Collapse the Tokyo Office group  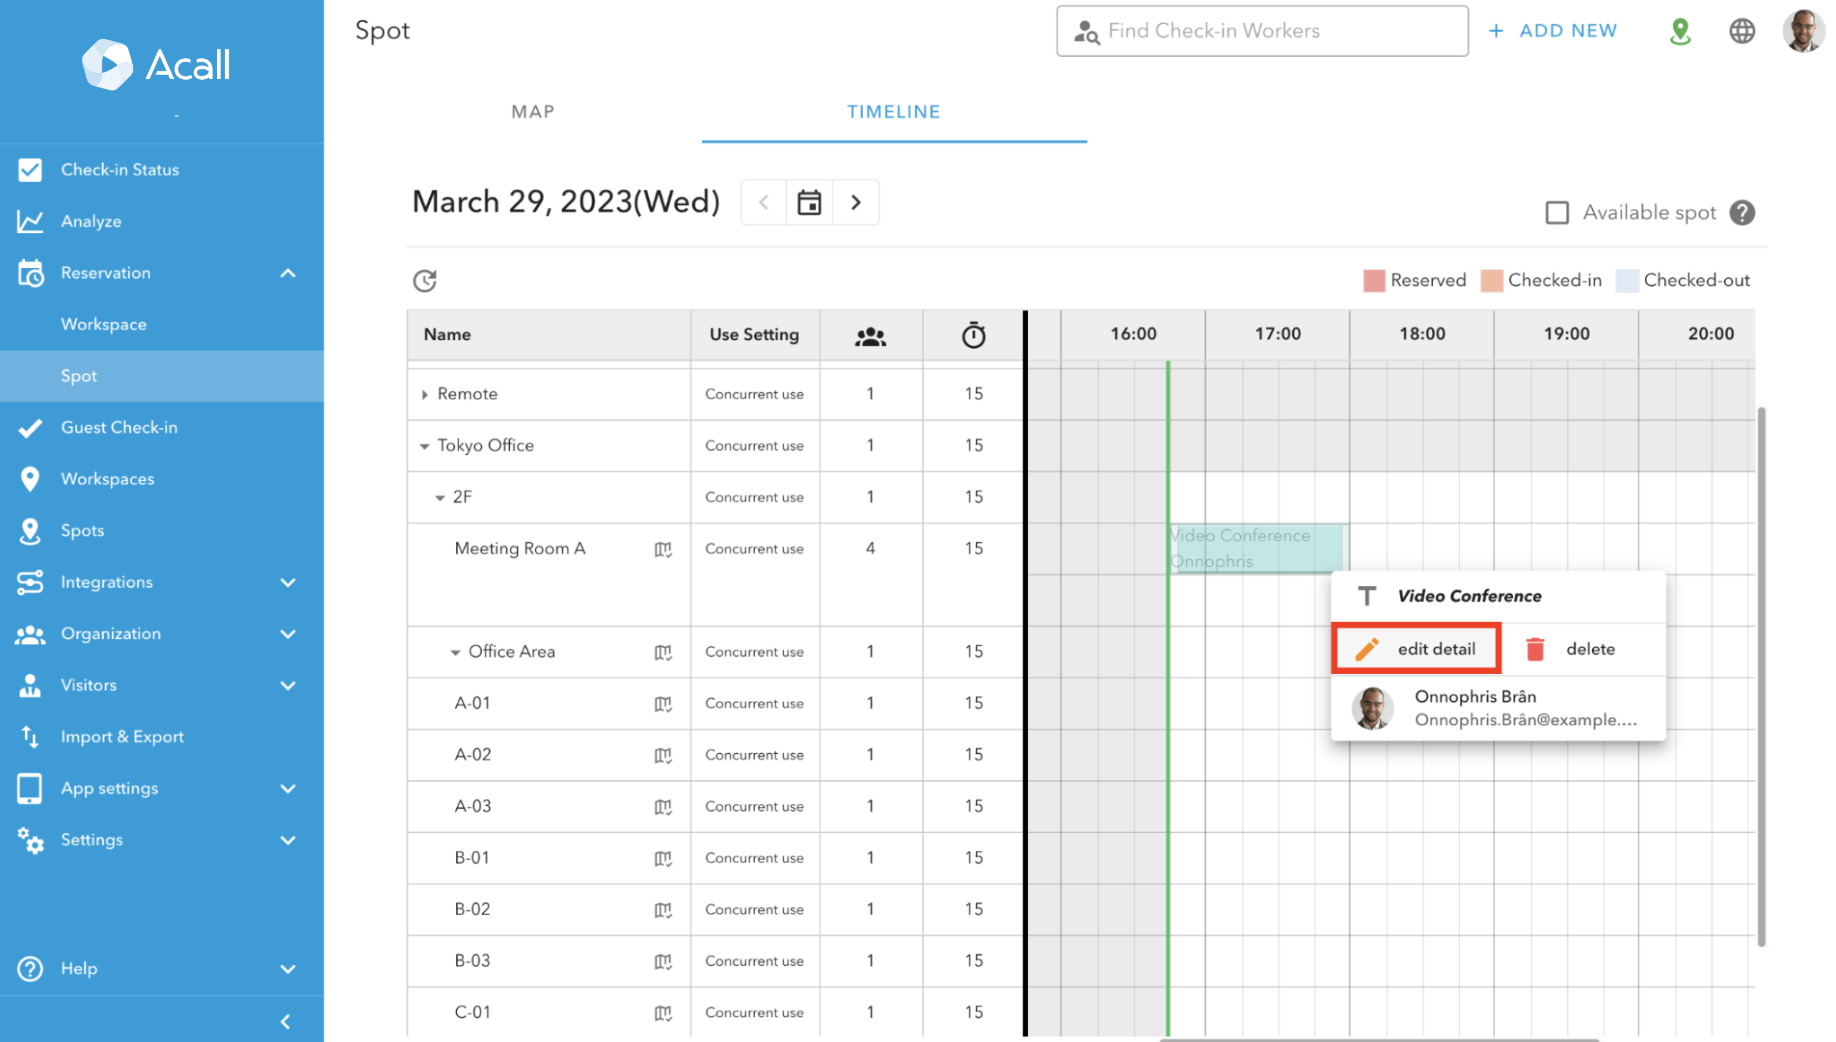tap(424, 445)
